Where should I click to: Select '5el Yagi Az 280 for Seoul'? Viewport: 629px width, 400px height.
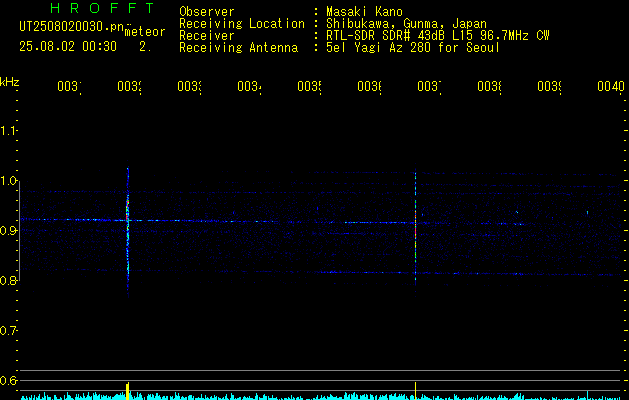(413, 48)
